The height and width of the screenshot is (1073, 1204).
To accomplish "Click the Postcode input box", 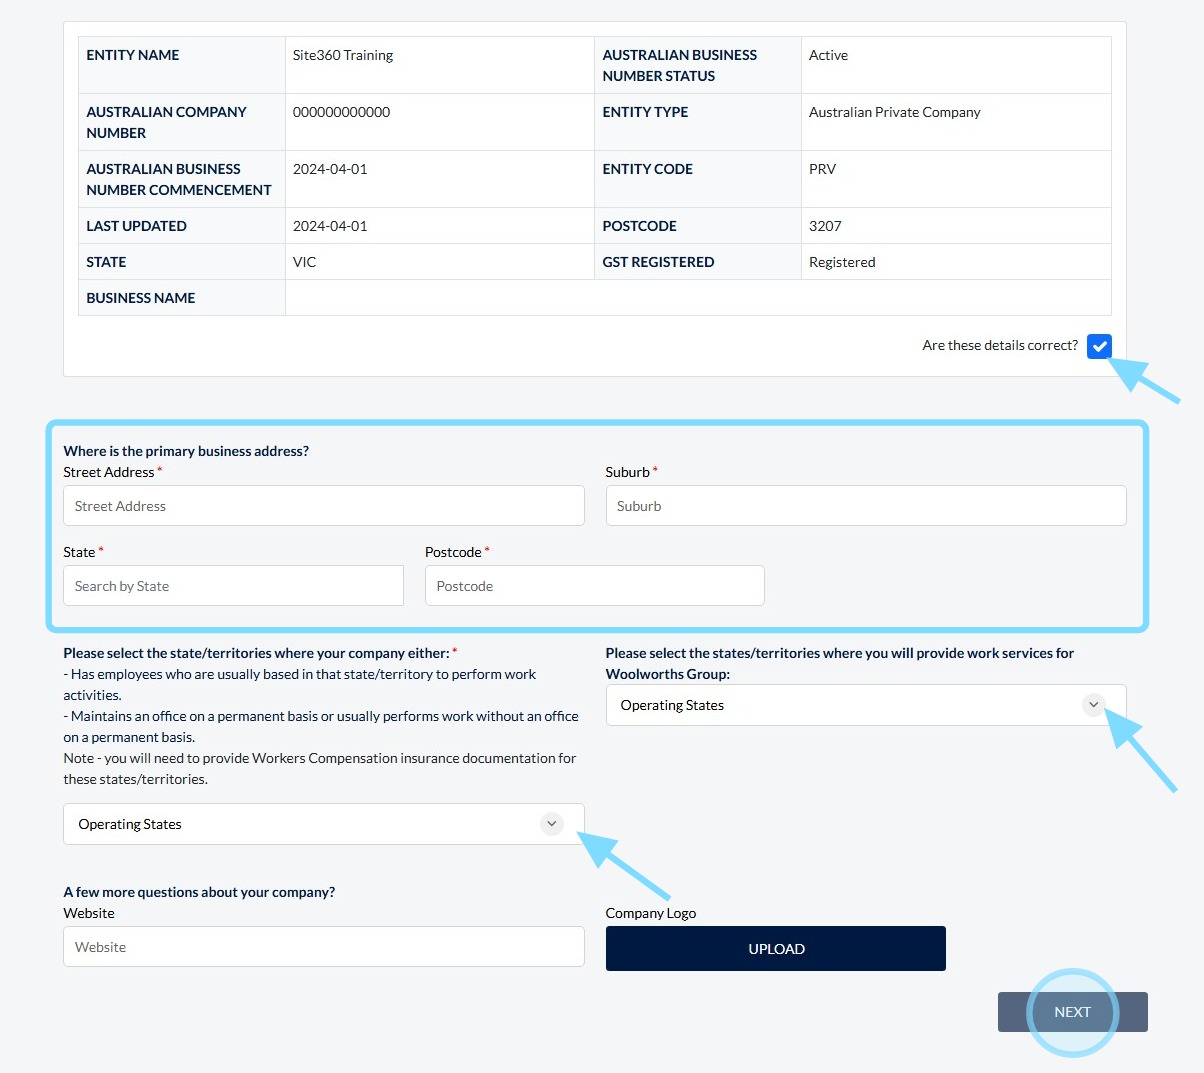I will [x=595, y=586].
